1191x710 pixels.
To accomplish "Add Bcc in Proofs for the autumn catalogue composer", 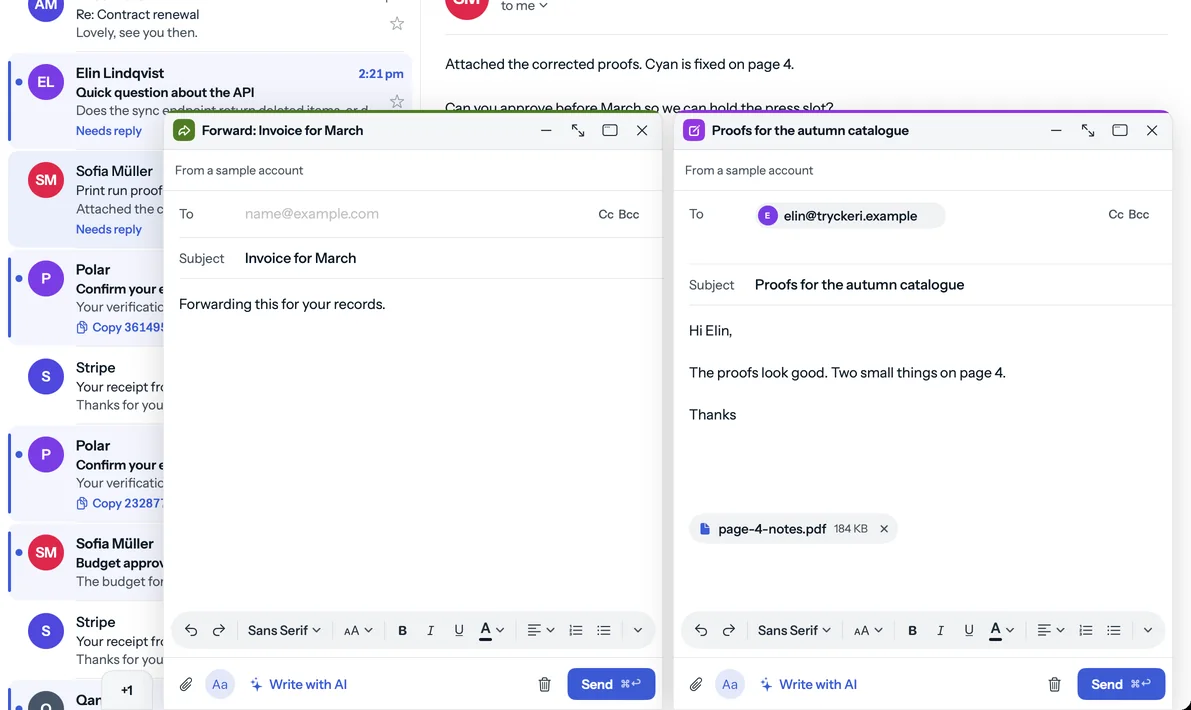I will (x=1139, y=214).
